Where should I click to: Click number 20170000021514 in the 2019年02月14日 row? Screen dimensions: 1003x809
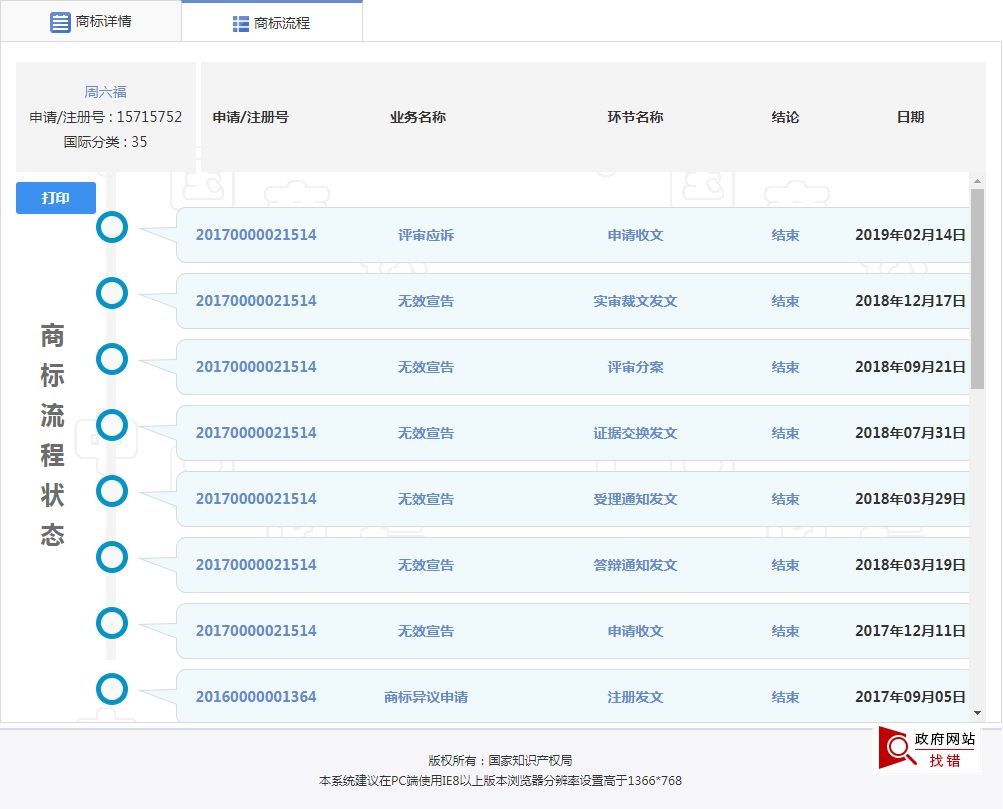tap(256, 235)
